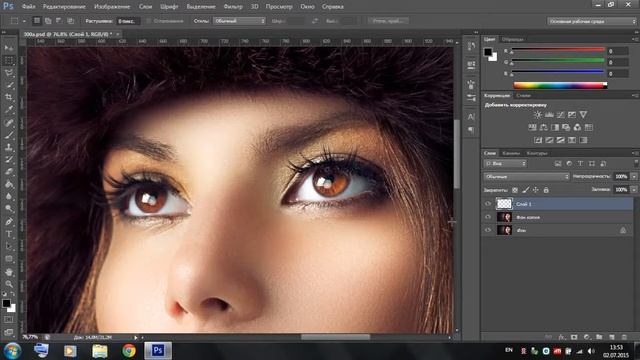Add layer style fx button
This screenshot has height=360, width=640.
(562, 337)
